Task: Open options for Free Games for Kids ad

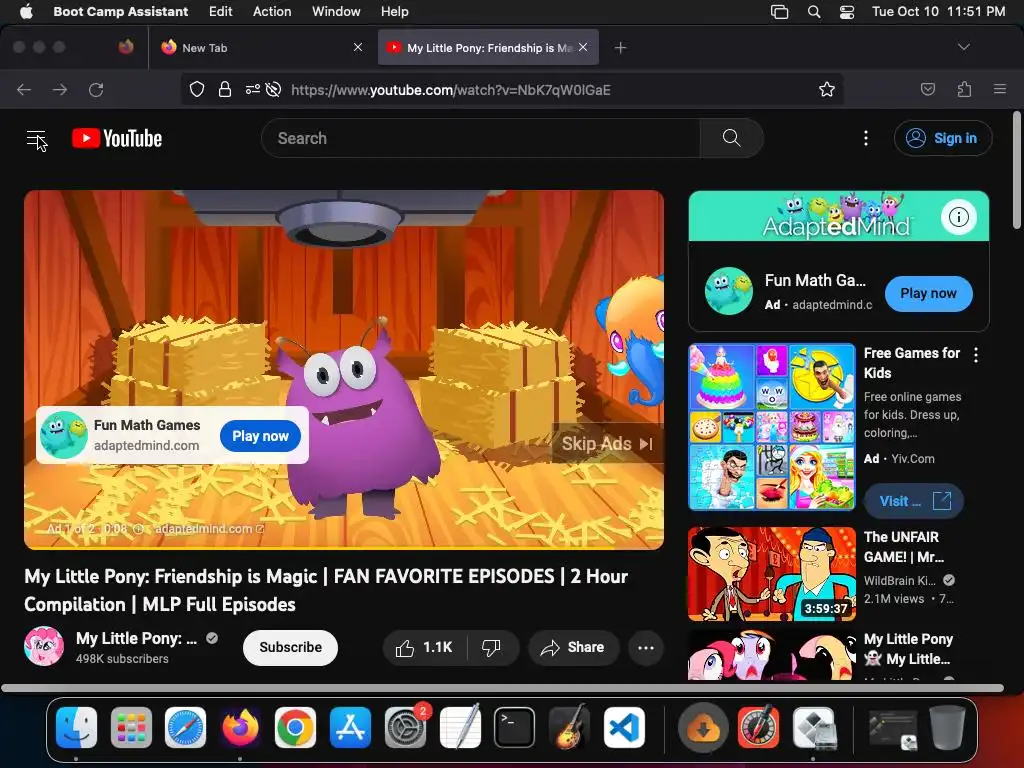Action: 976,355
